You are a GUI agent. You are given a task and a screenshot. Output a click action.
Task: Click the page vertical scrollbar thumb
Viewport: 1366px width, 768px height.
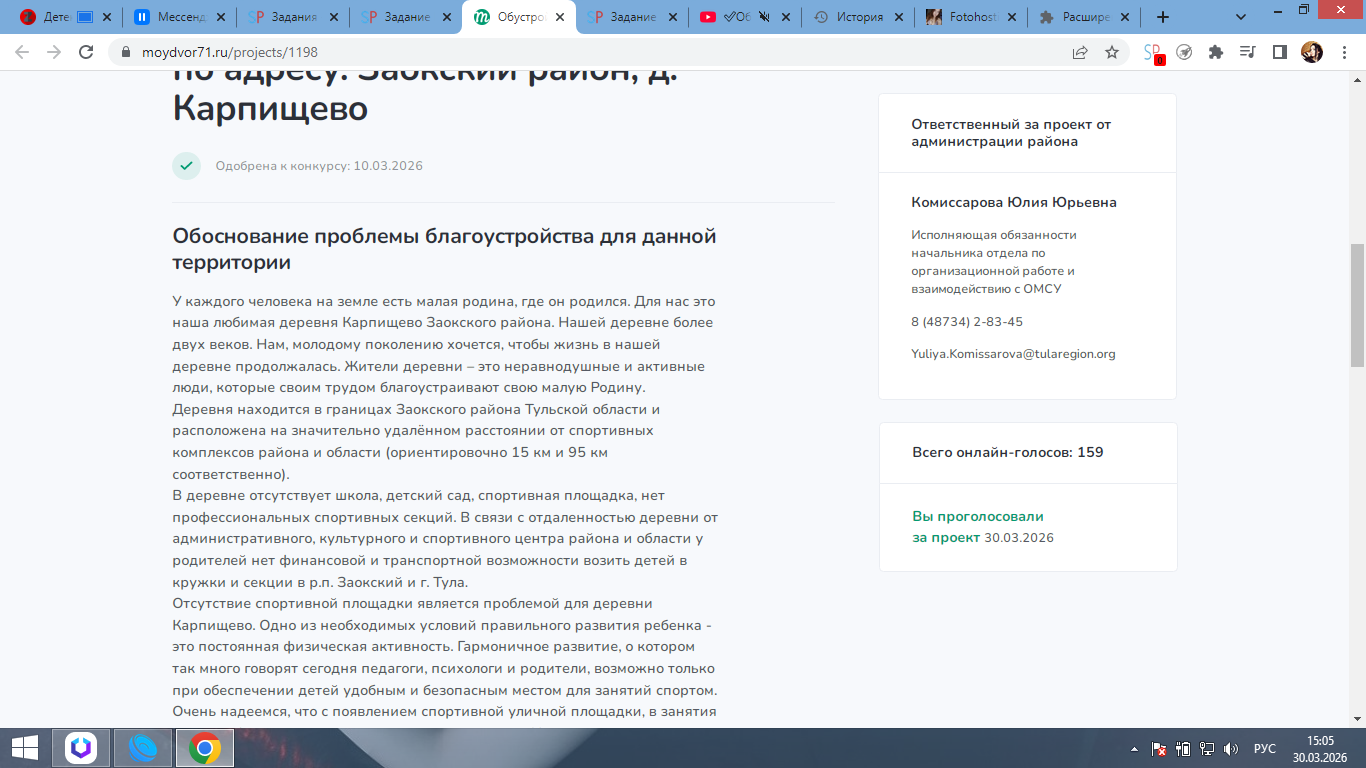point(1357,305)
